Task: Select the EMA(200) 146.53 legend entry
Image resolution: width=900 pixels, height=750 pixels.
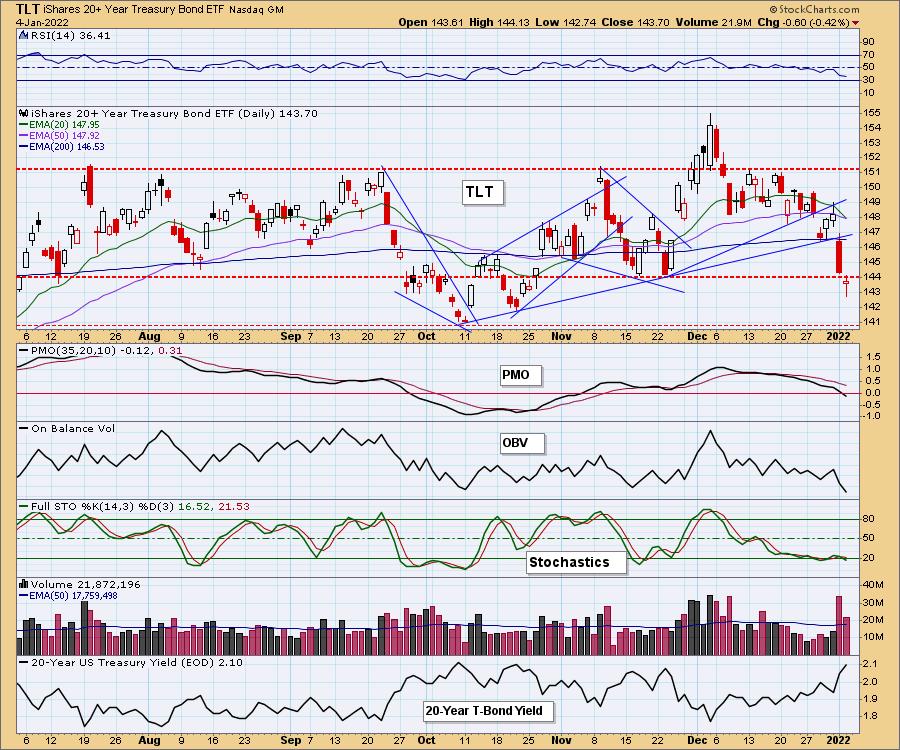Action: point(61,146)
